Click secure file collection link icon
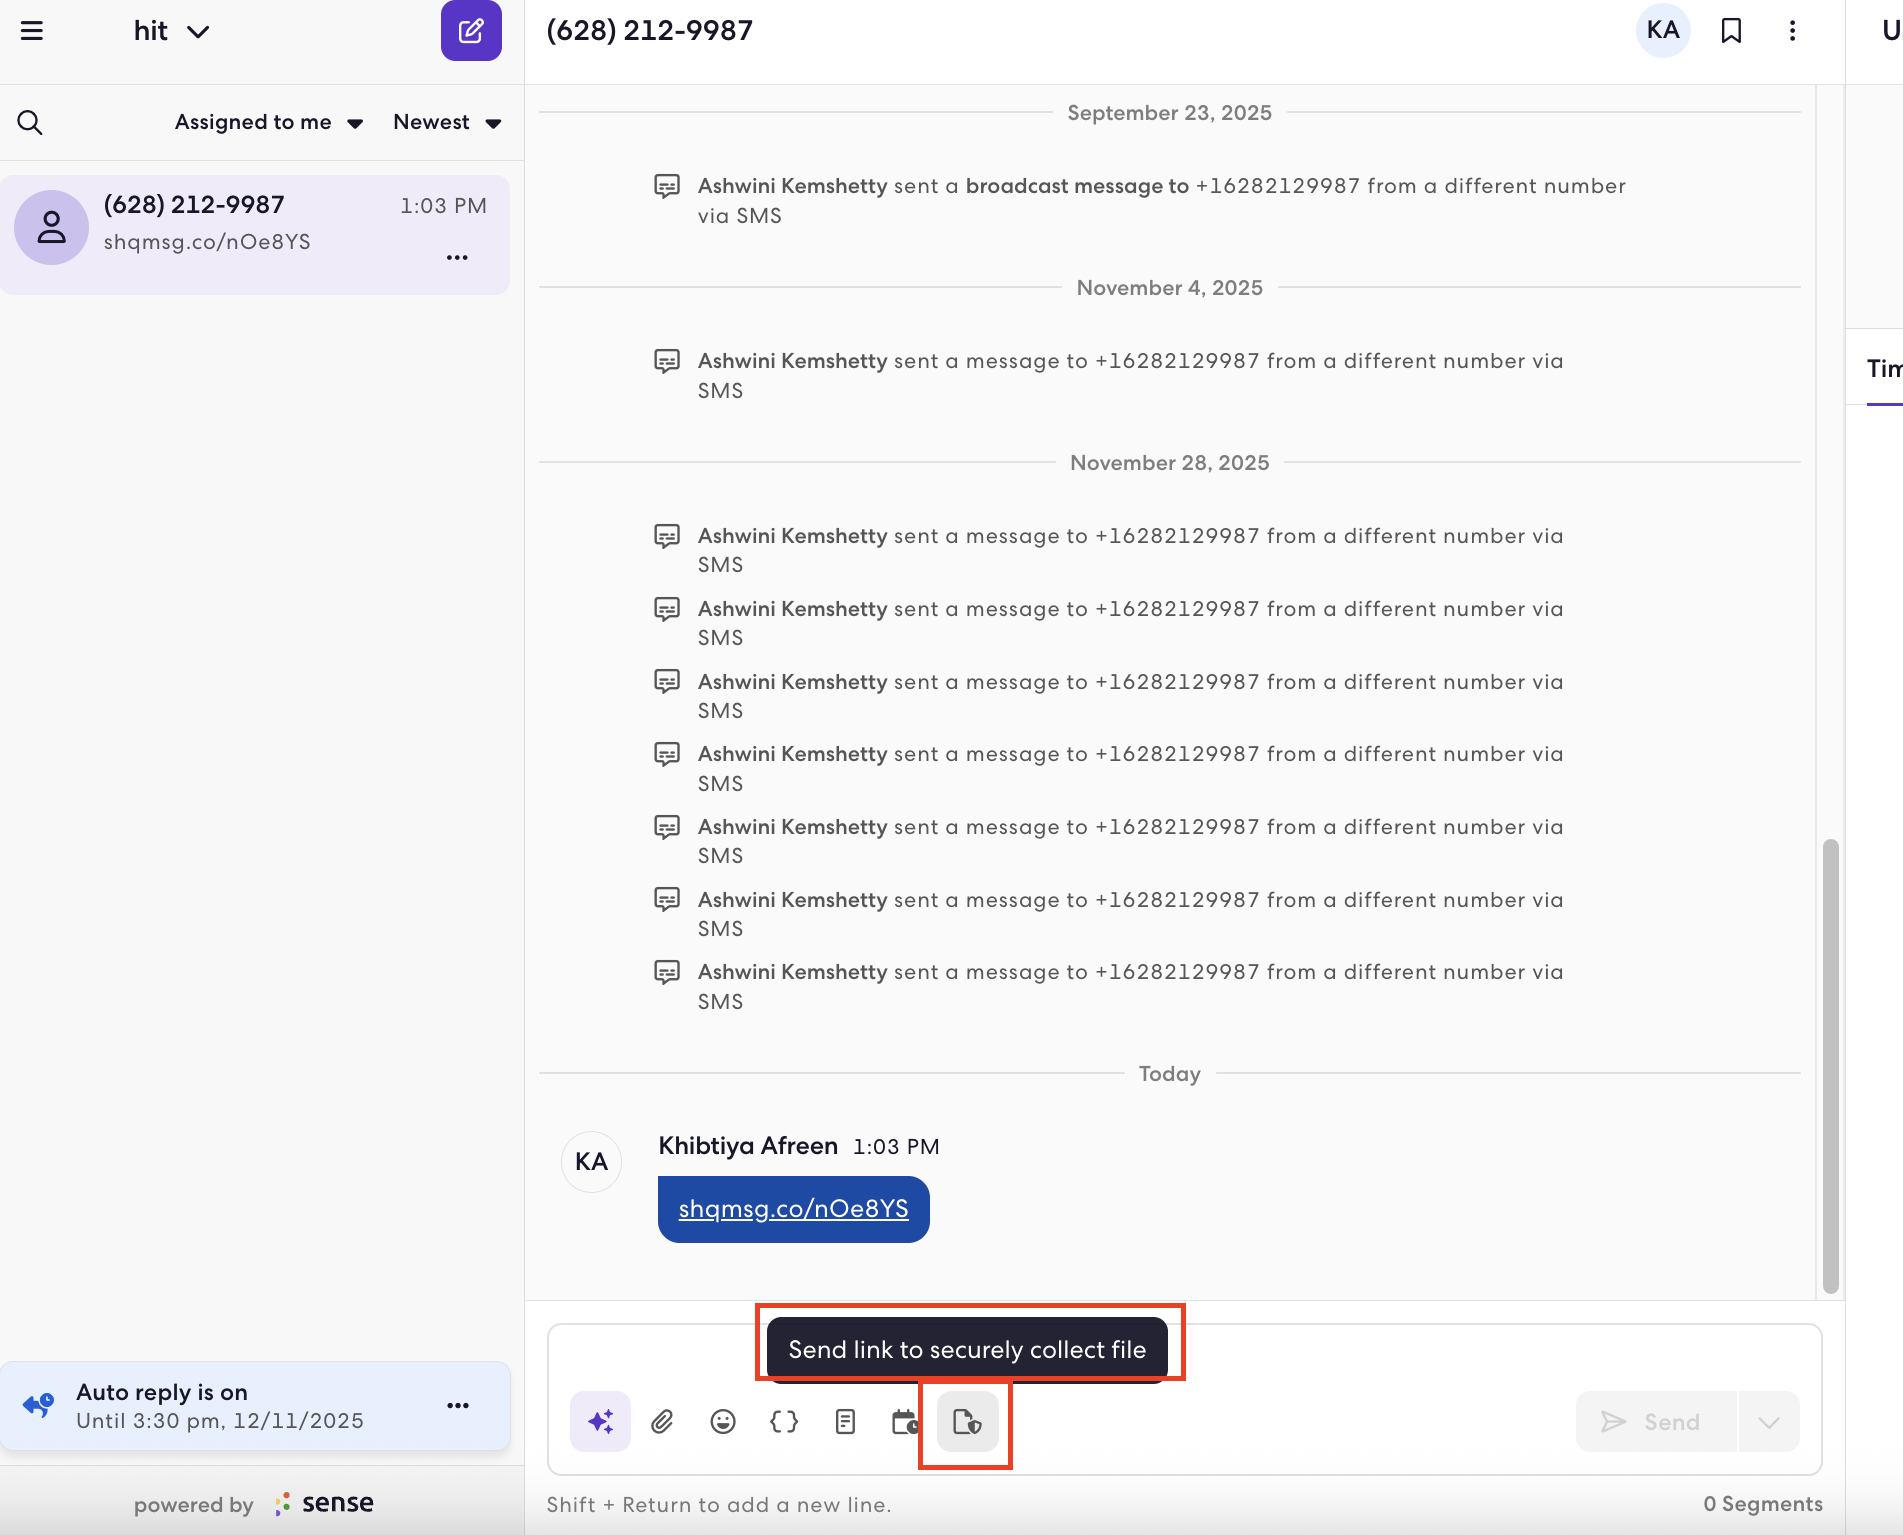The image size is (1903, 1535). [x=967, y=1421]
